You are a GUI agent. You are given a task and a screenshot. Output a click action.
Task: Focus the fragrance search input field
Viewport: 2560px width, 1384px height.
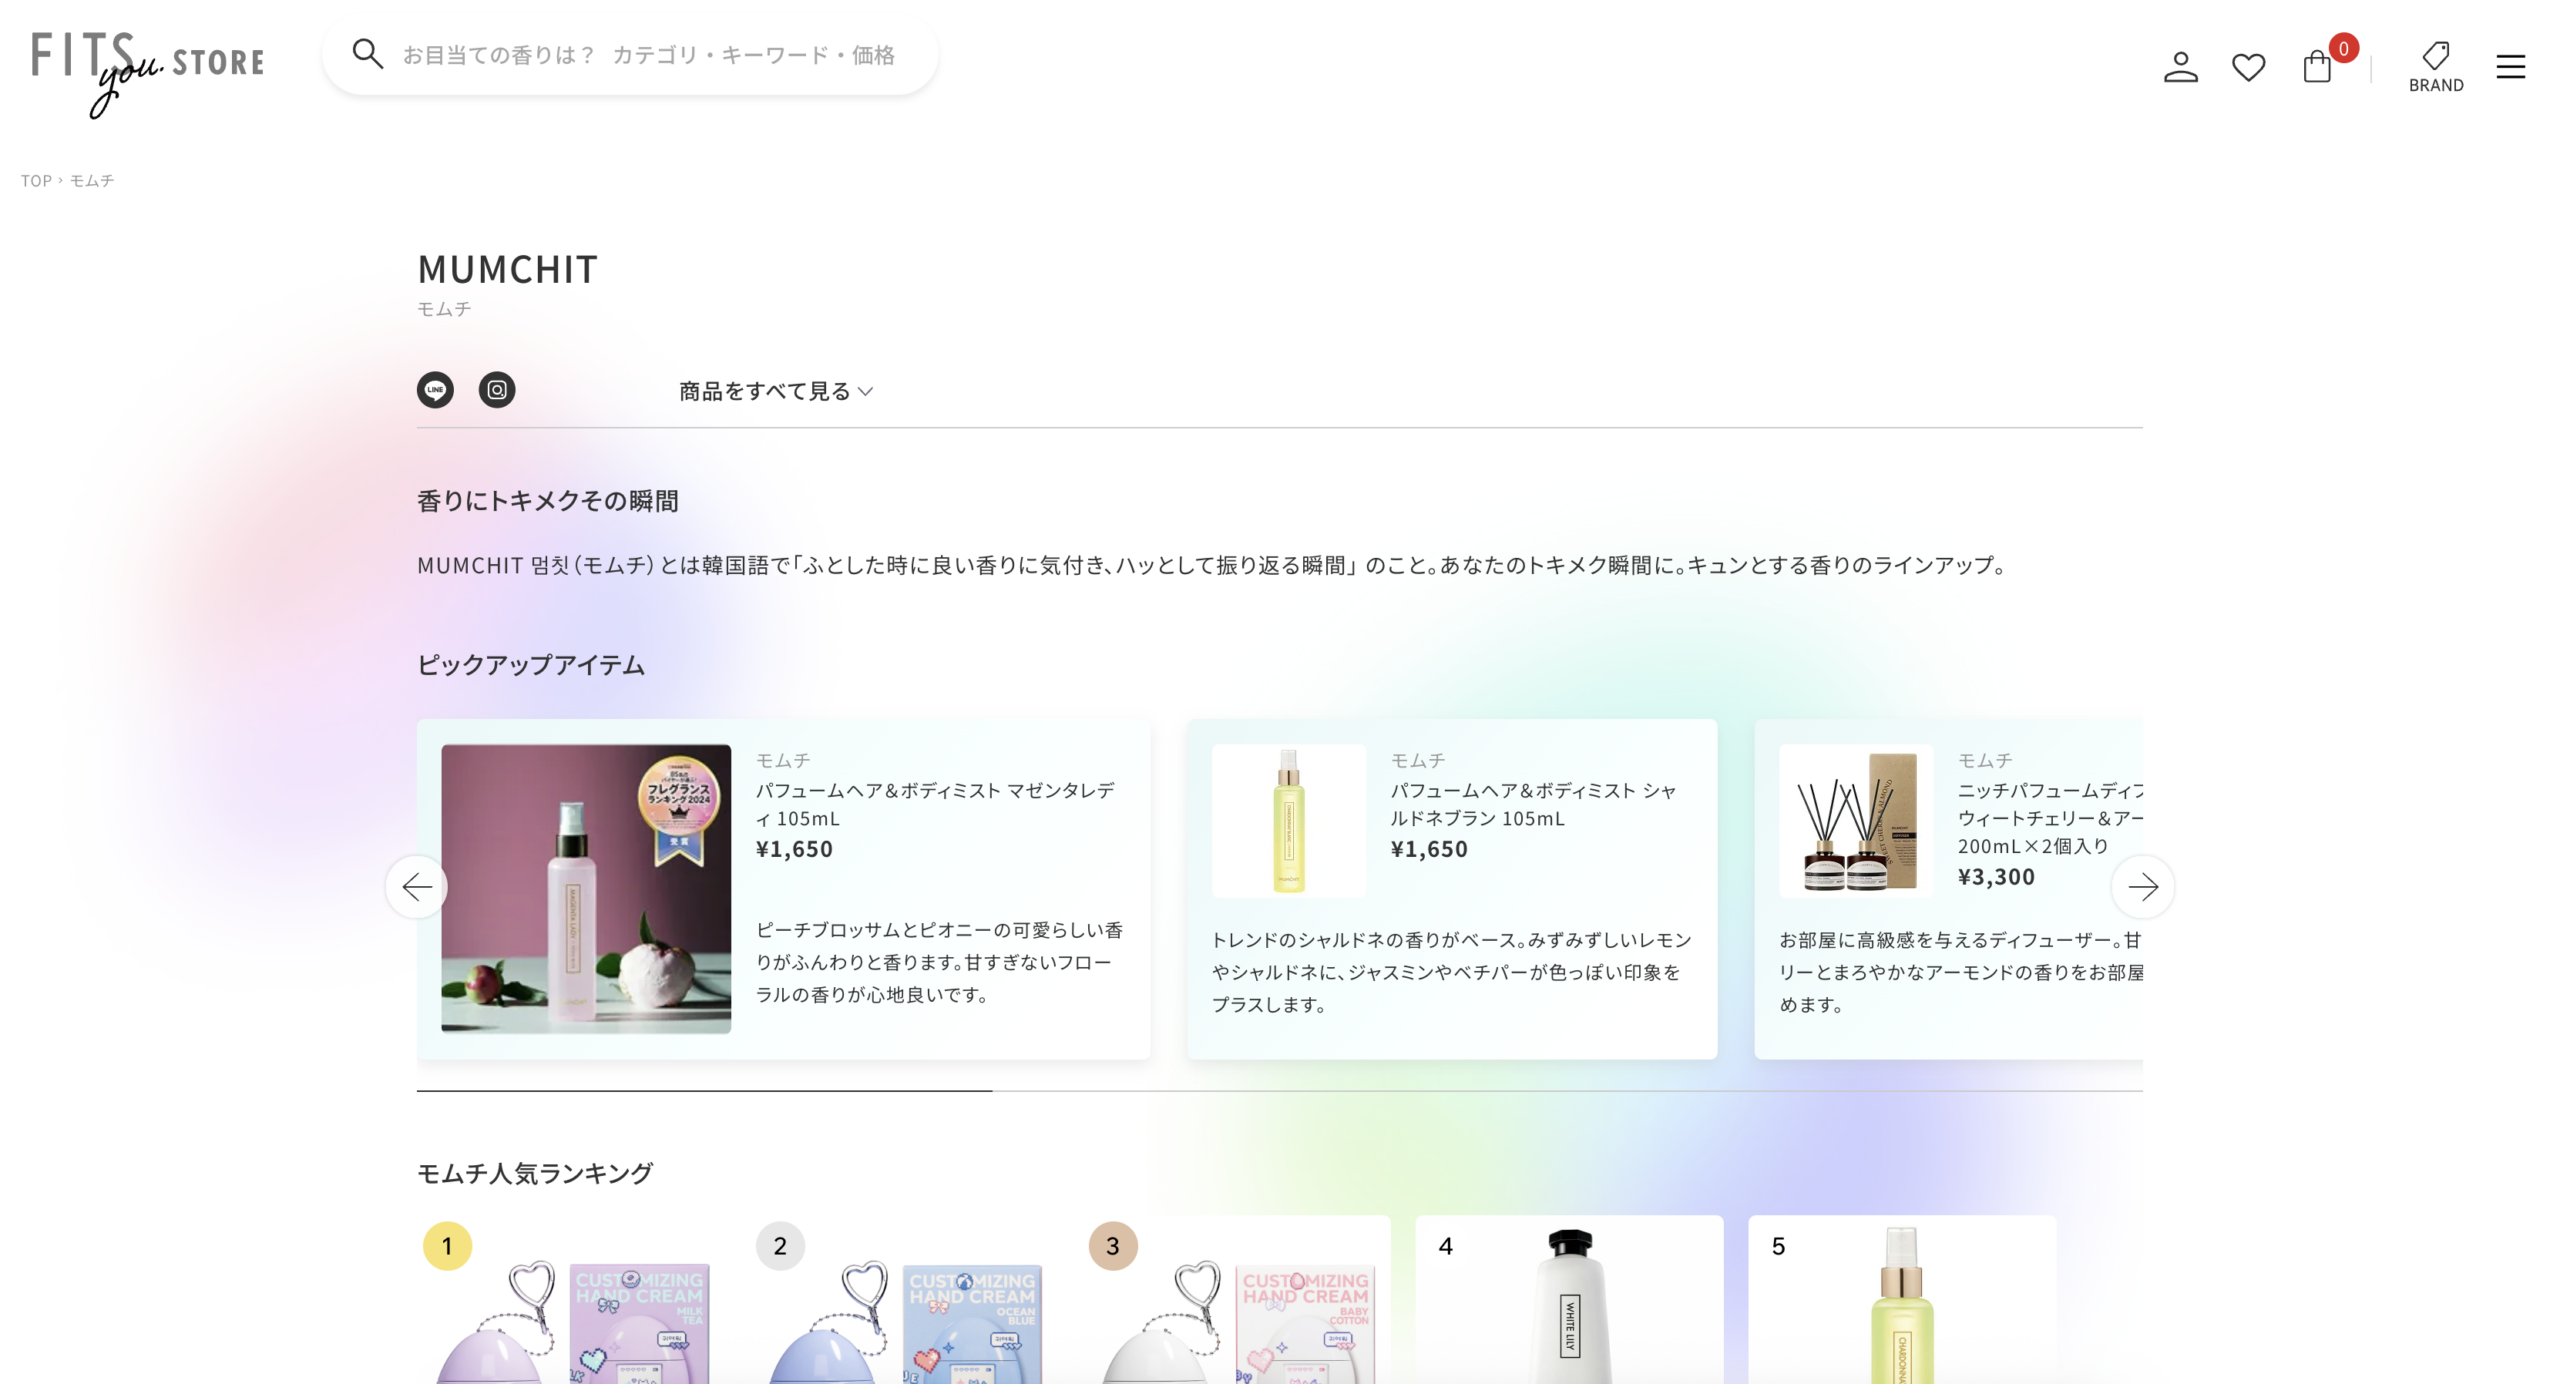[648, 55]
